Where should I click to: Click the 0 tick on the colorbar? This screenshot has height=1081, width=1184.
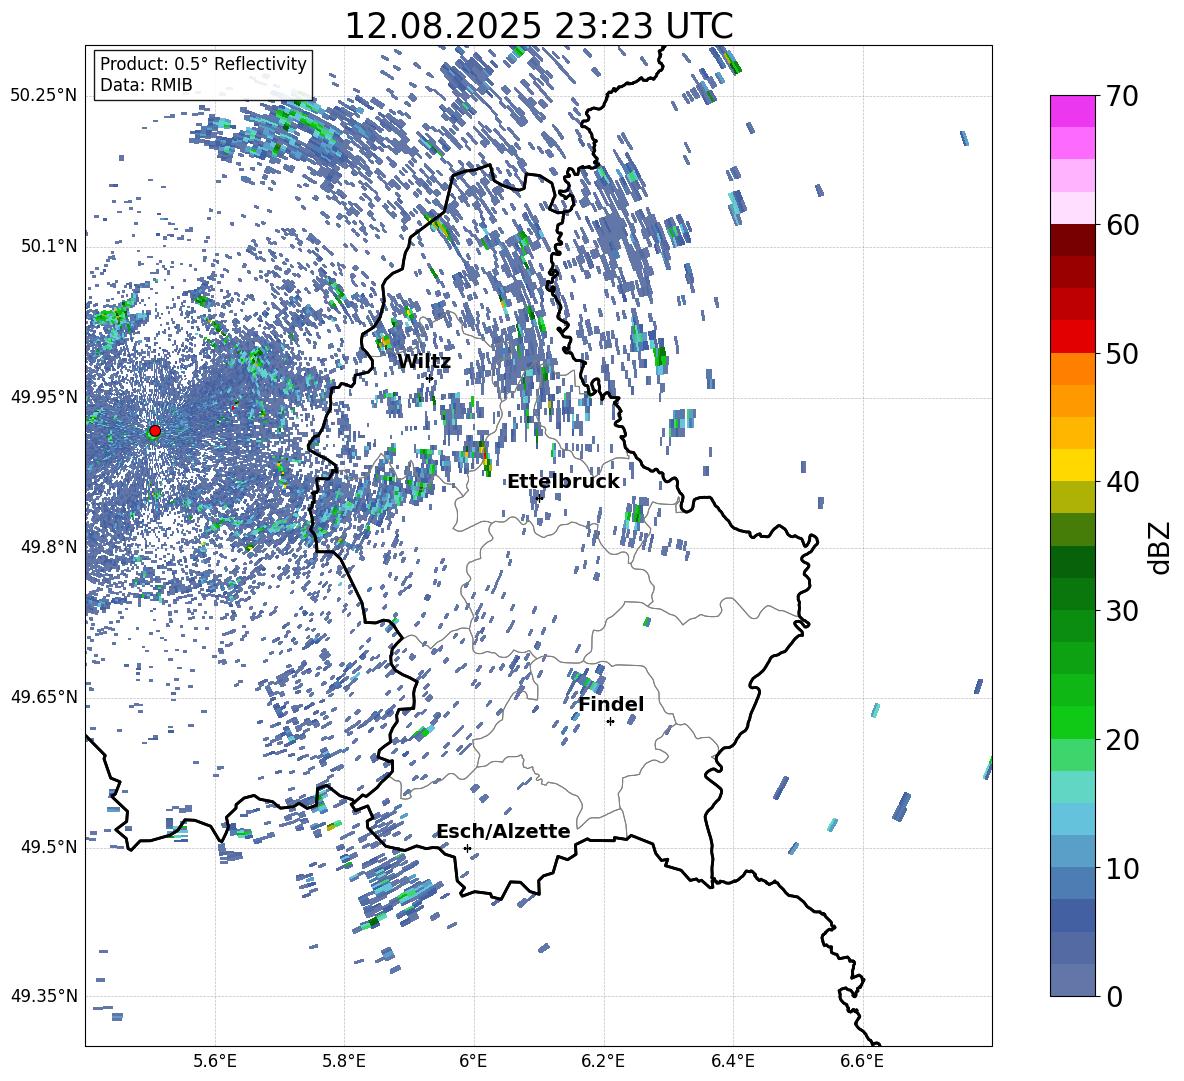pyautogui.click(x=1114, y=996)
